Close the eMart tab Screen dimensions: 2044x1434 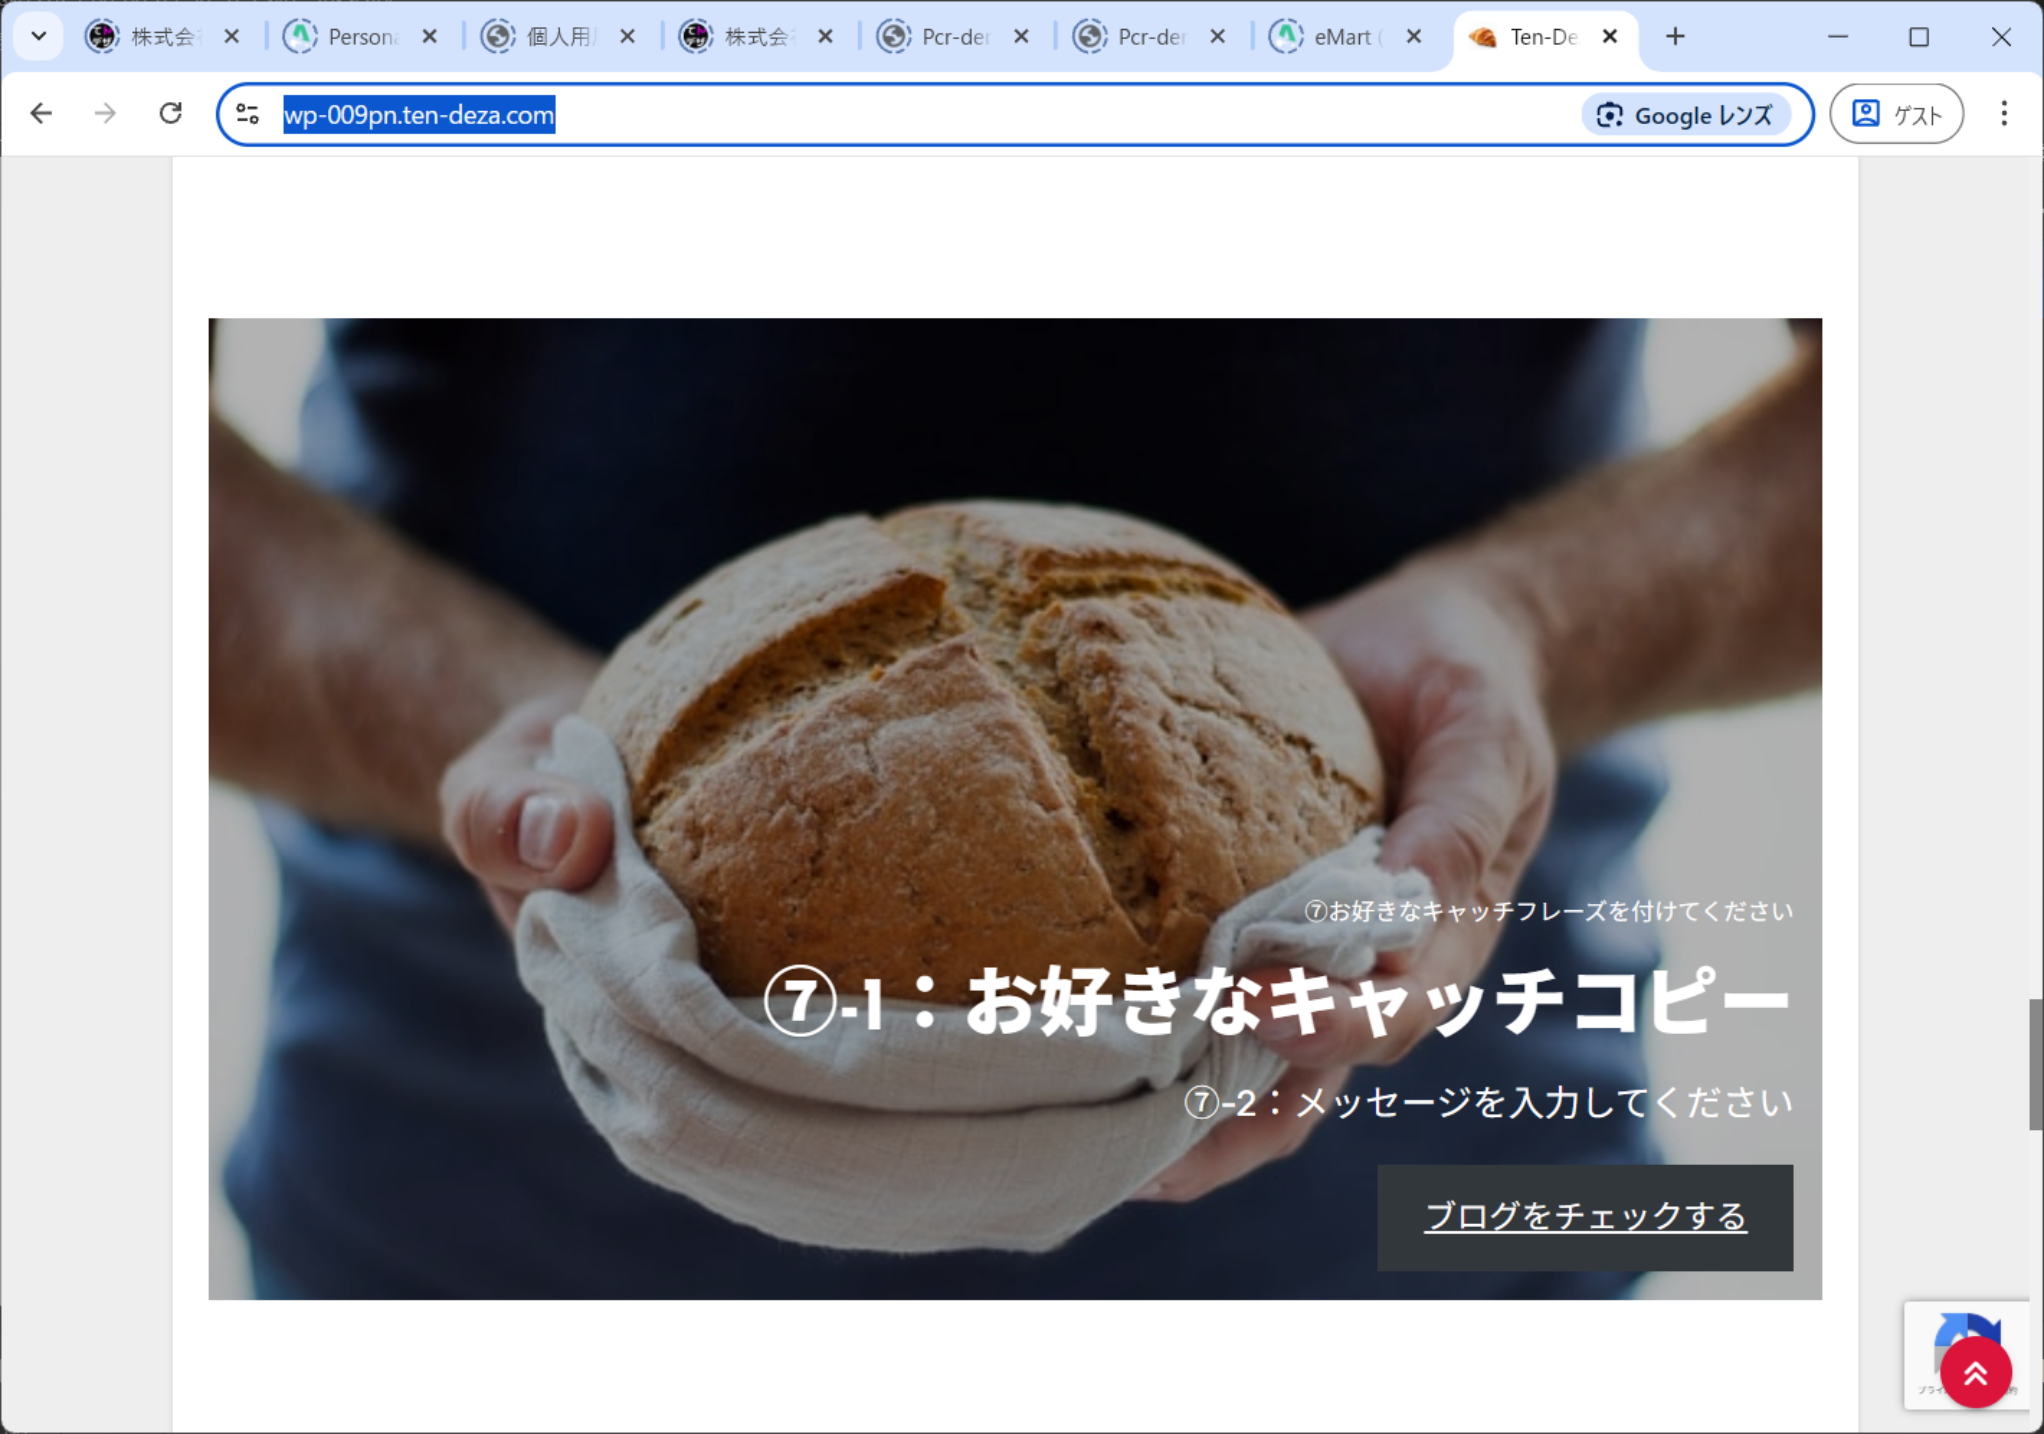click(x=1413, y=37)
